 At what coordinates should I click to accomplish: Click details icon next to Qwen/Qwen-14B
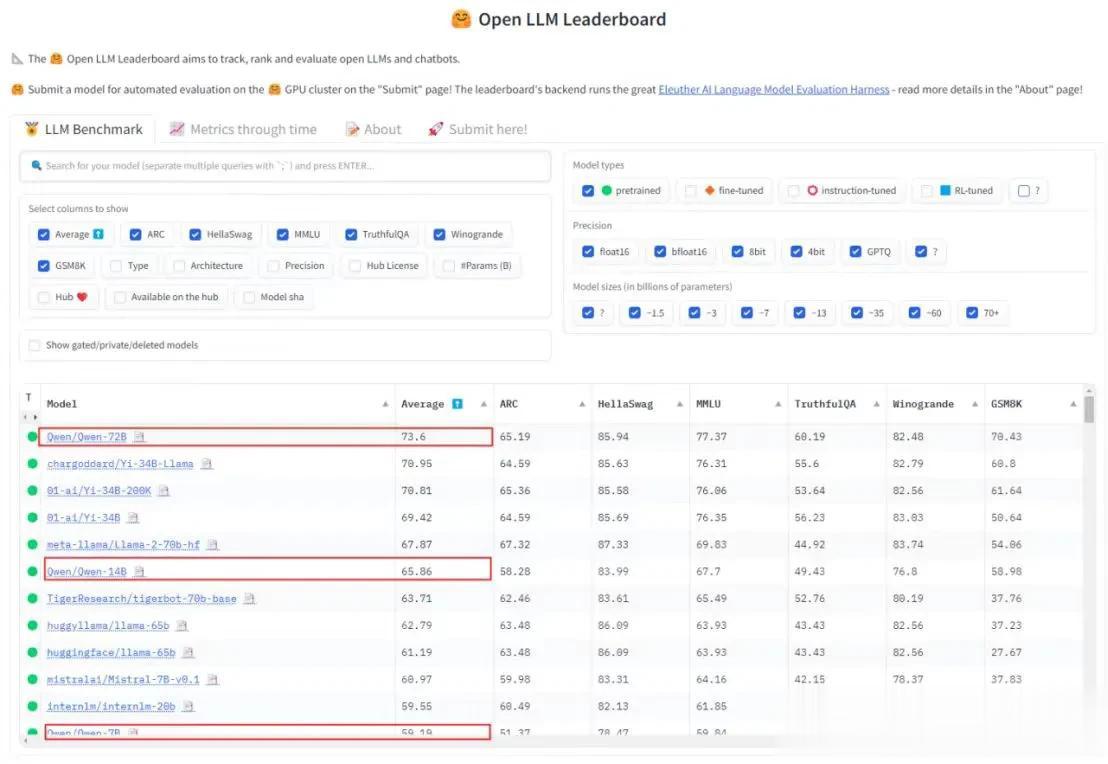point(139,572)
